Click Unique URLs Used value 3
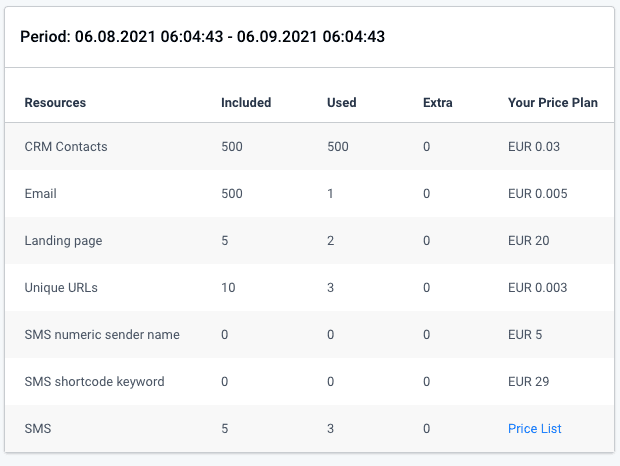The image size is (620, 466). pos(331,288)
